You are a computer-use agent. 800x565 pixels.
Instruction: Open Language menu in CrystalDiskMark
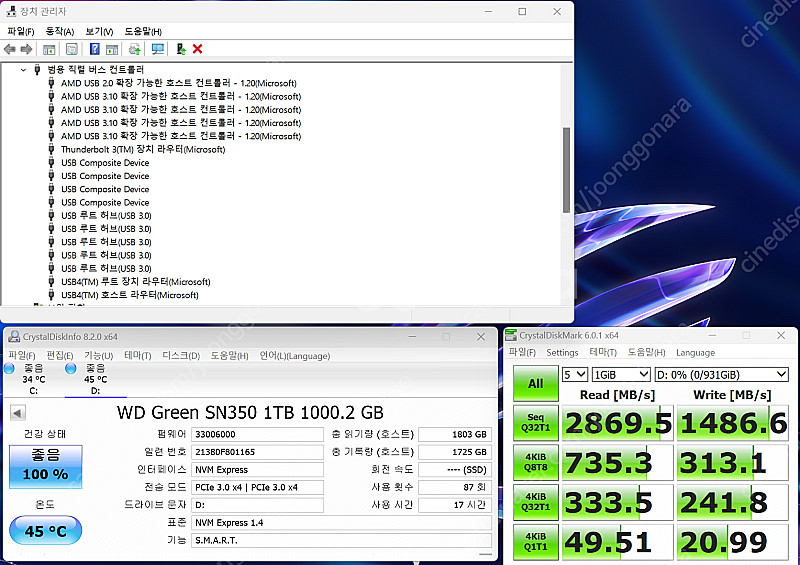(695, 352)
